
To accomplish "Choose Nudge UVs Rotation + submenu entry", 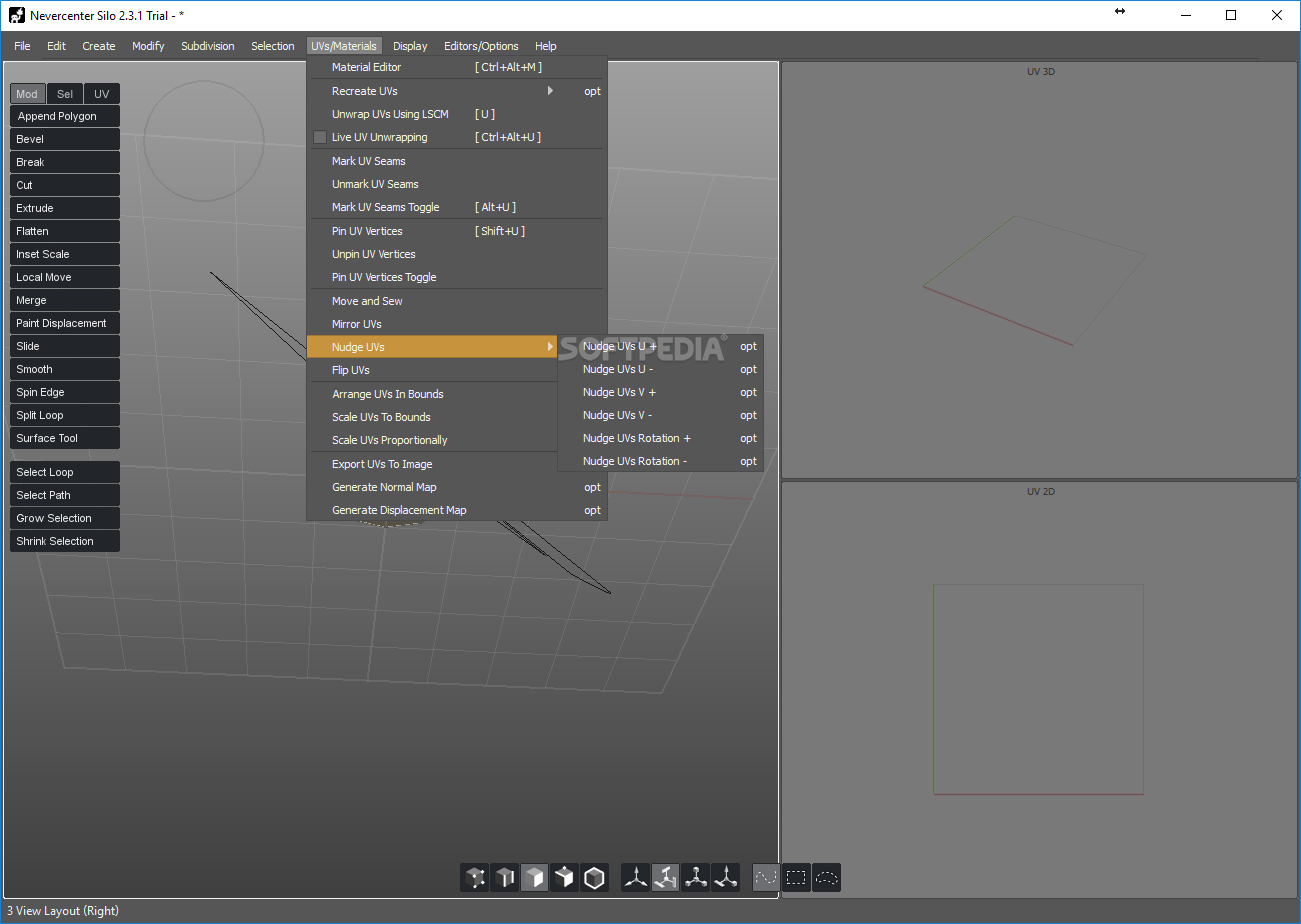I will point(660,438).
